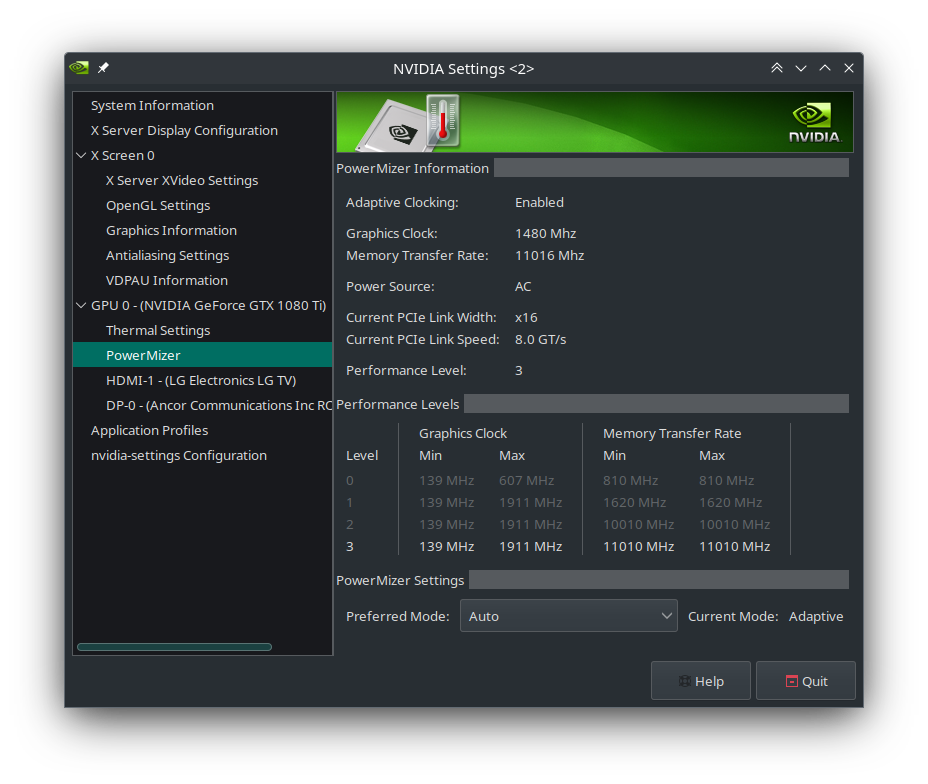The height and width of the screenshot is (784, 928).
Task: Click the PowerMizer Settings heading
Action: (x=400, y=580)
